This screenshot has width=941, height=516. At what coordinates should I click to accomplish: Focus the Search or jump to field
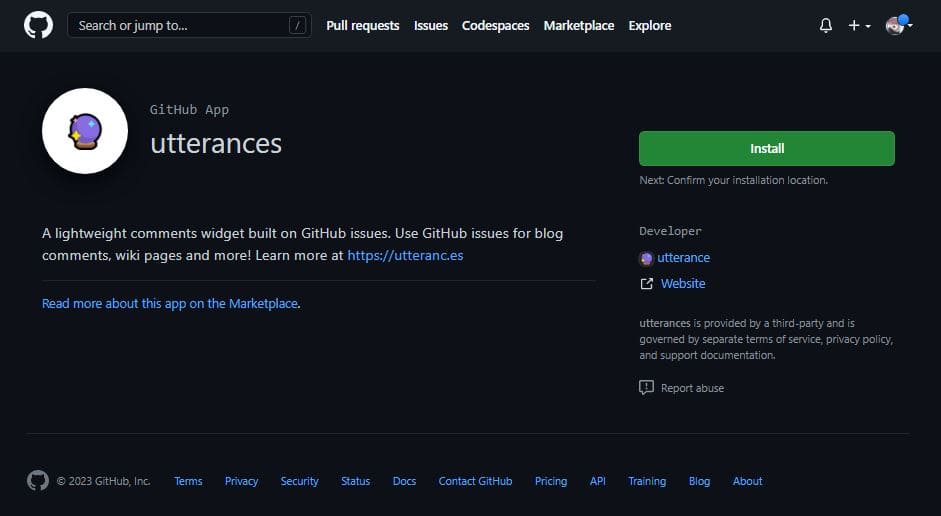(x=189, y=25)
